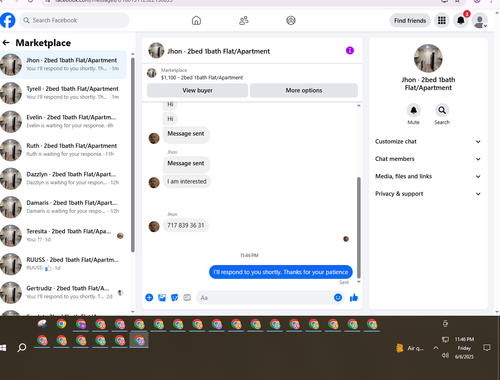Viewport: 500px width, 380px height.
Task: Open Ruth conversation in list
Action: 63,150
